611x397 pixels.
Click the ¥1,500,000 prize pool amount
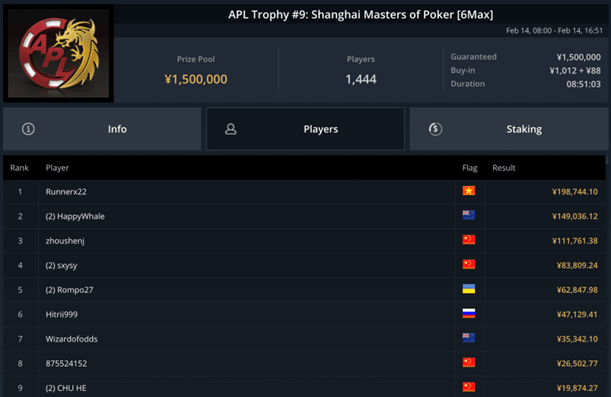point(196,79)
